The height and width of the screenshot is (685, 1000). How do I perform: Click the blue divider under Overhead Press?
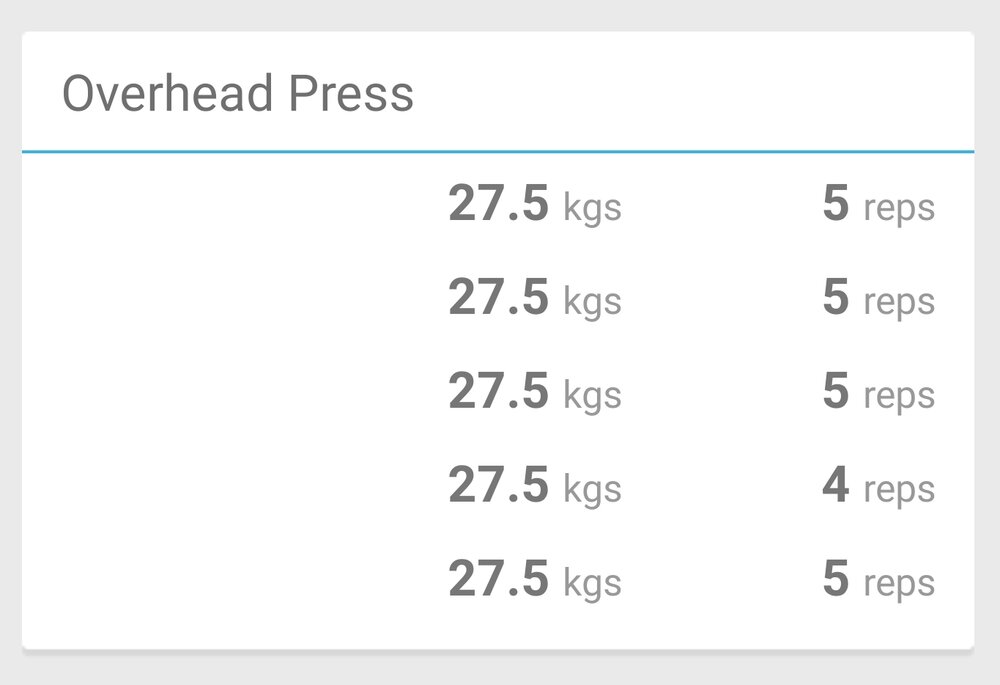(498, 152)
